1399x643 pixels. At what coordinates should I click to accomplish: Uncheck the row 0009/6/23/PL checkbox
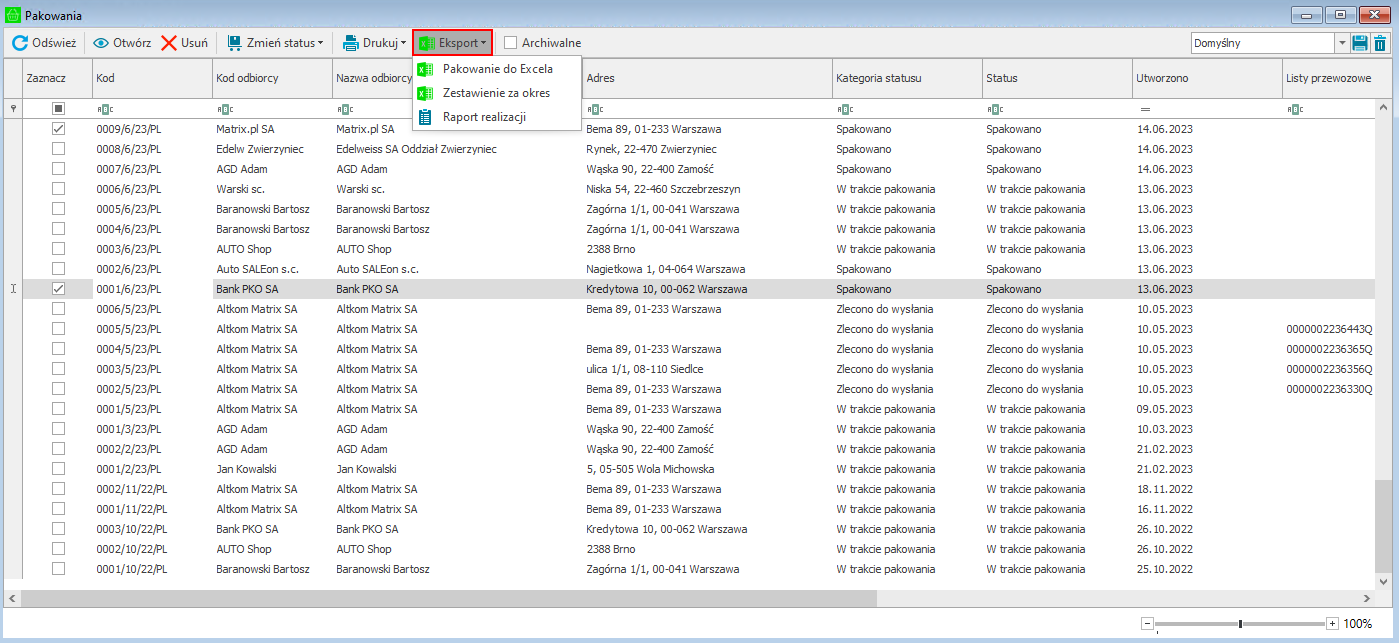coord(58,129)
